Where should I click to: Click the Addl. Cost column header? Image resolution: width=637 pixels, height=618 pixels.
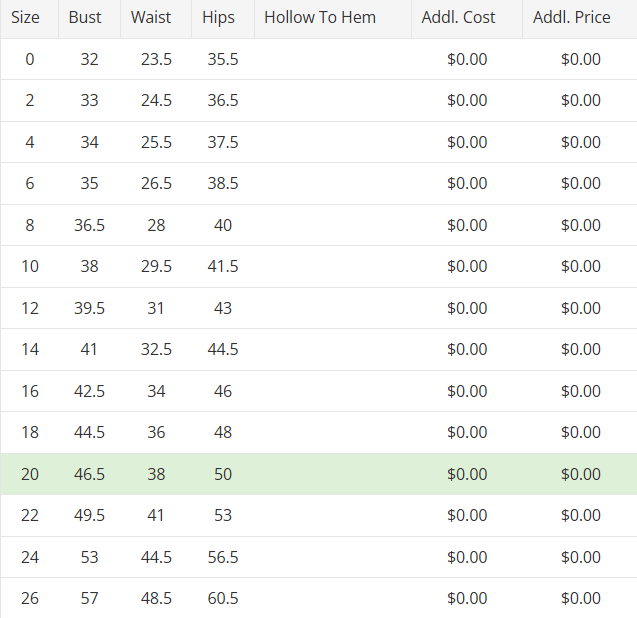459,18
